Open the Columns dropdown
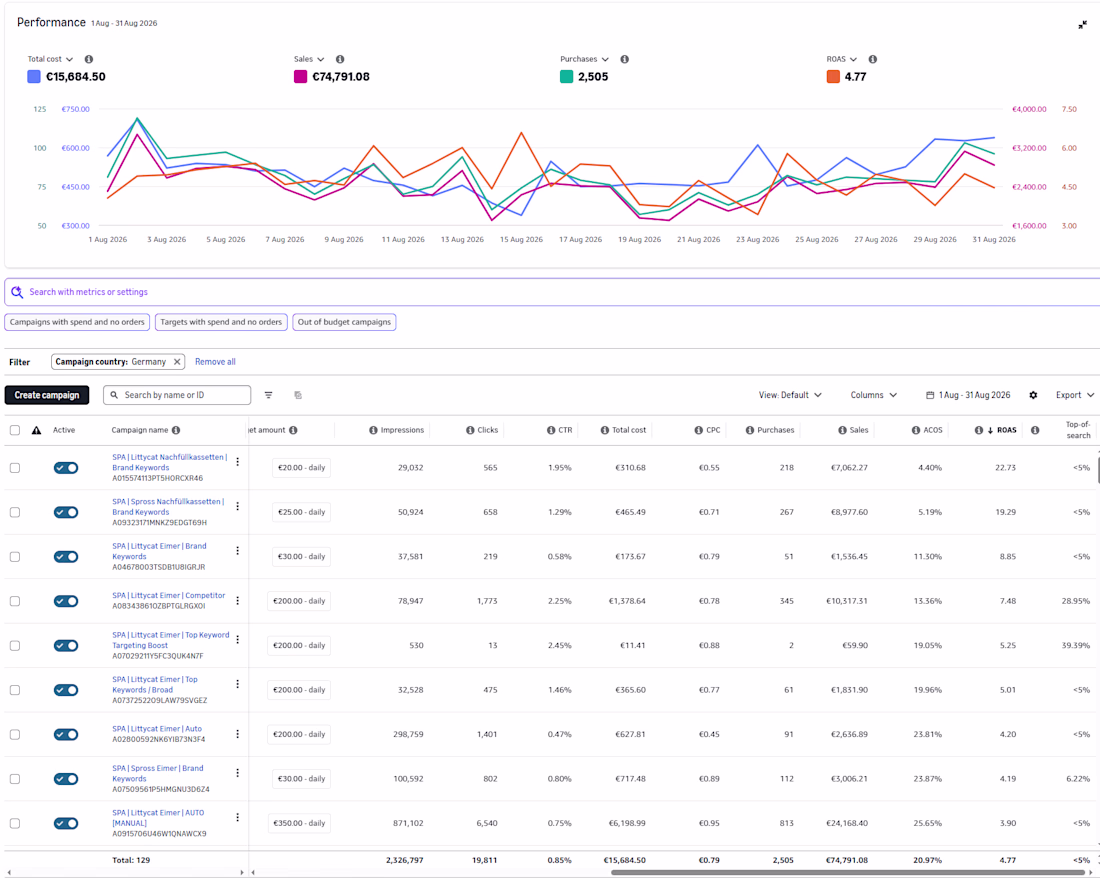 [873, 395]
